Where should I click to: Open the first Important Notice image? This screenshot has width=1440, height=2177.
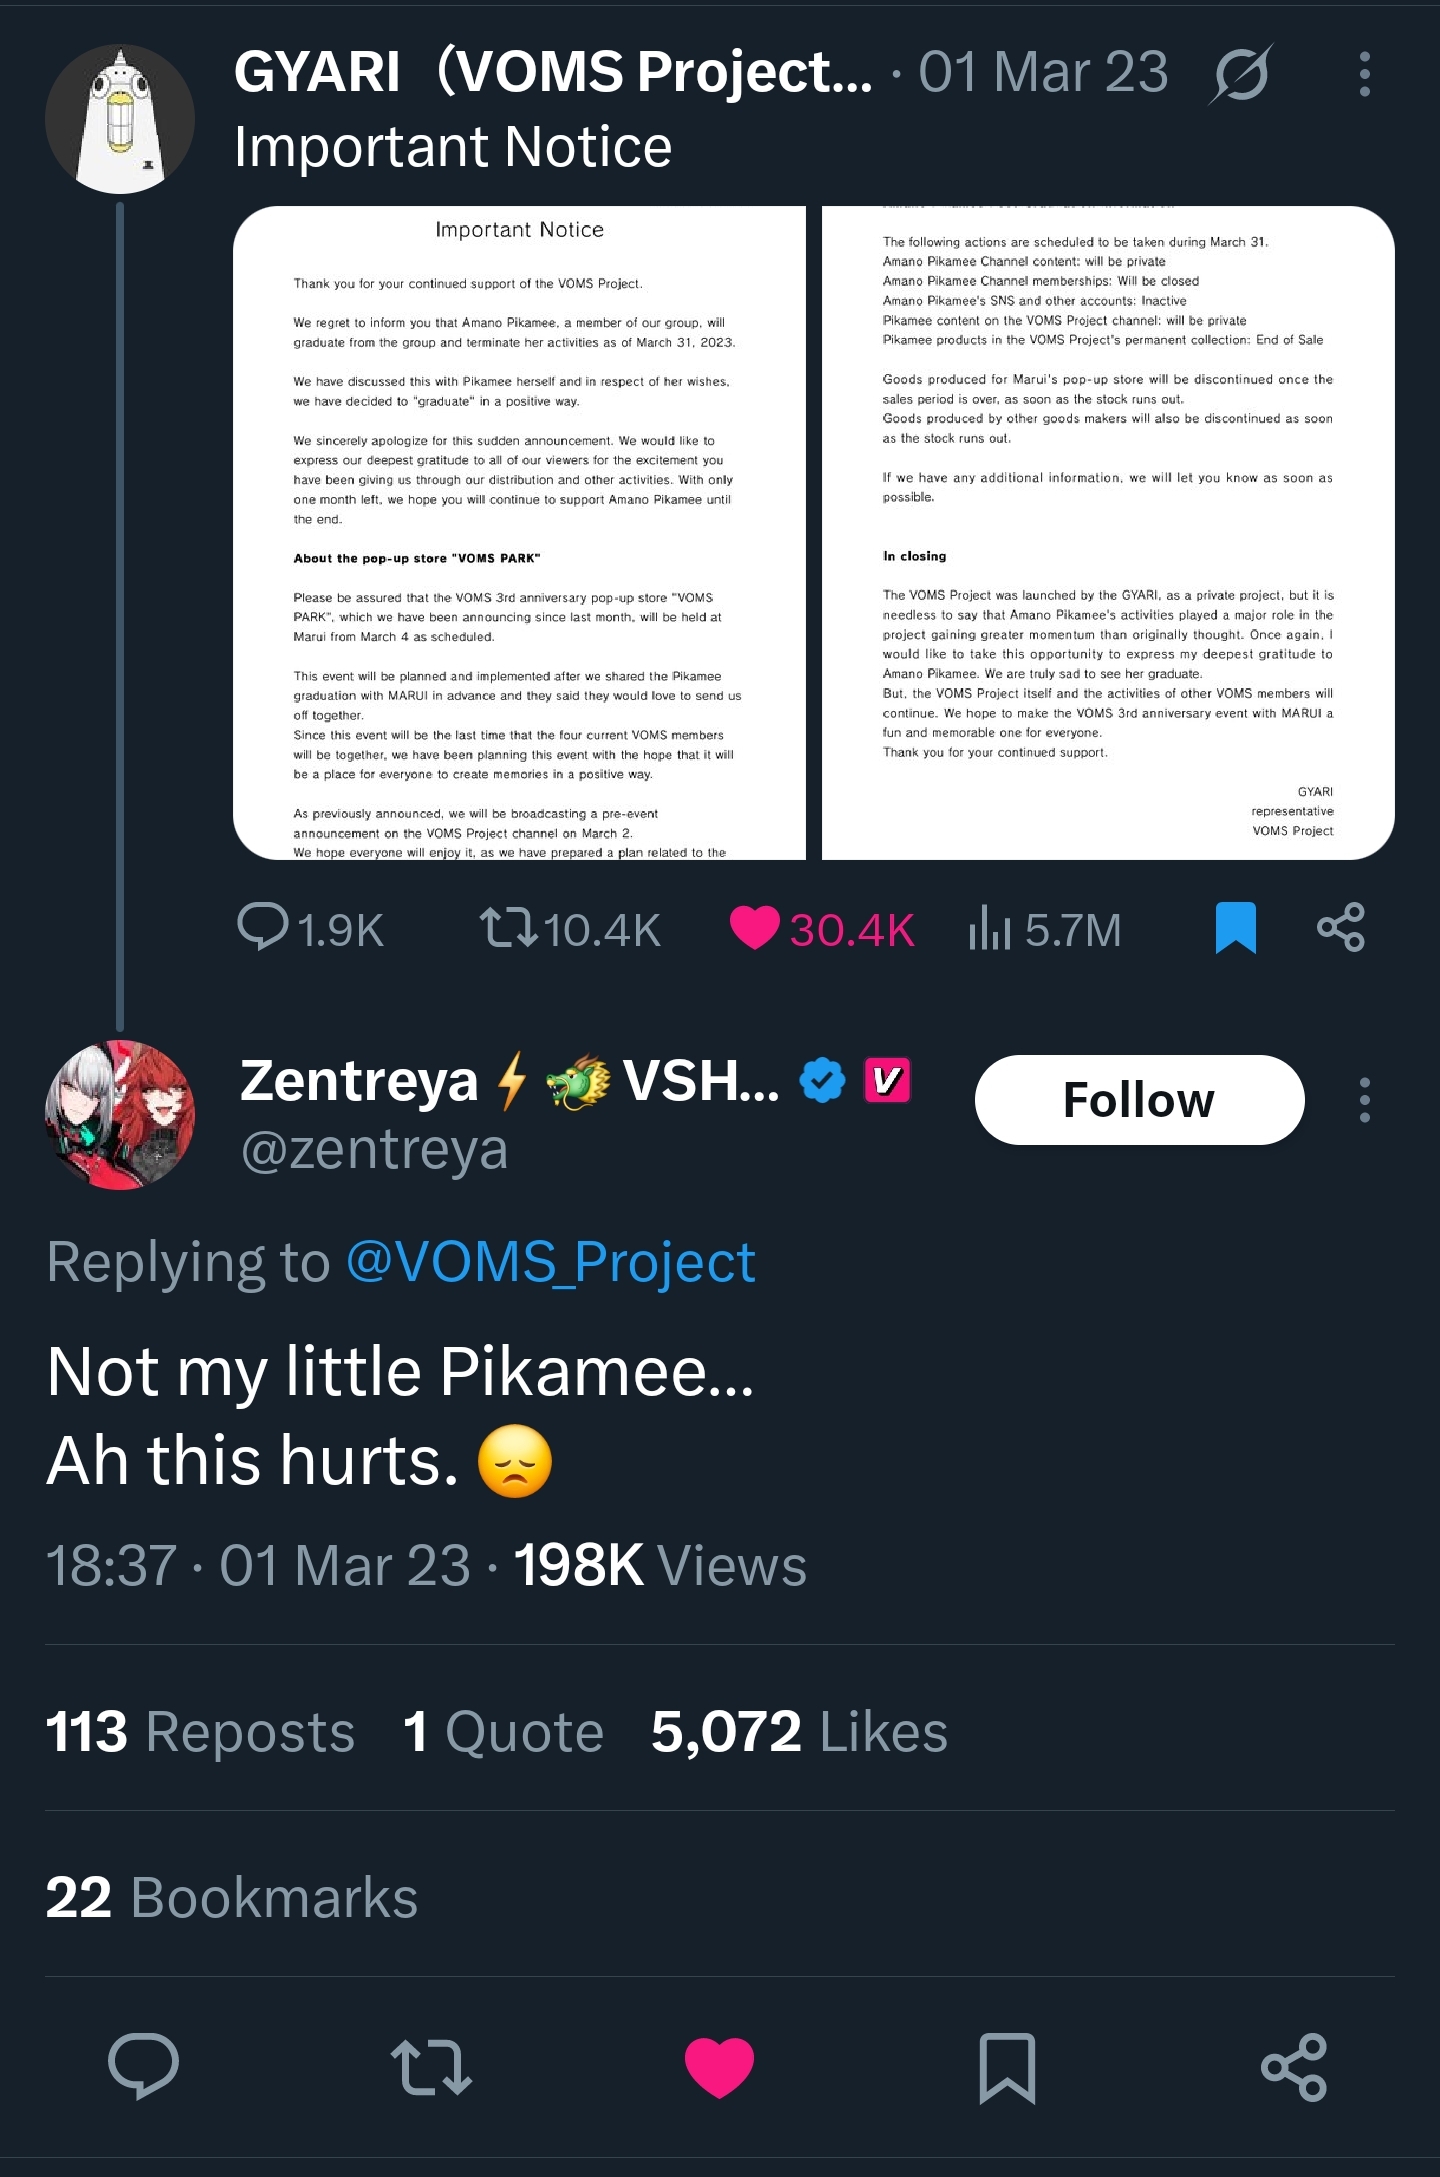click(x=519, y=533)
